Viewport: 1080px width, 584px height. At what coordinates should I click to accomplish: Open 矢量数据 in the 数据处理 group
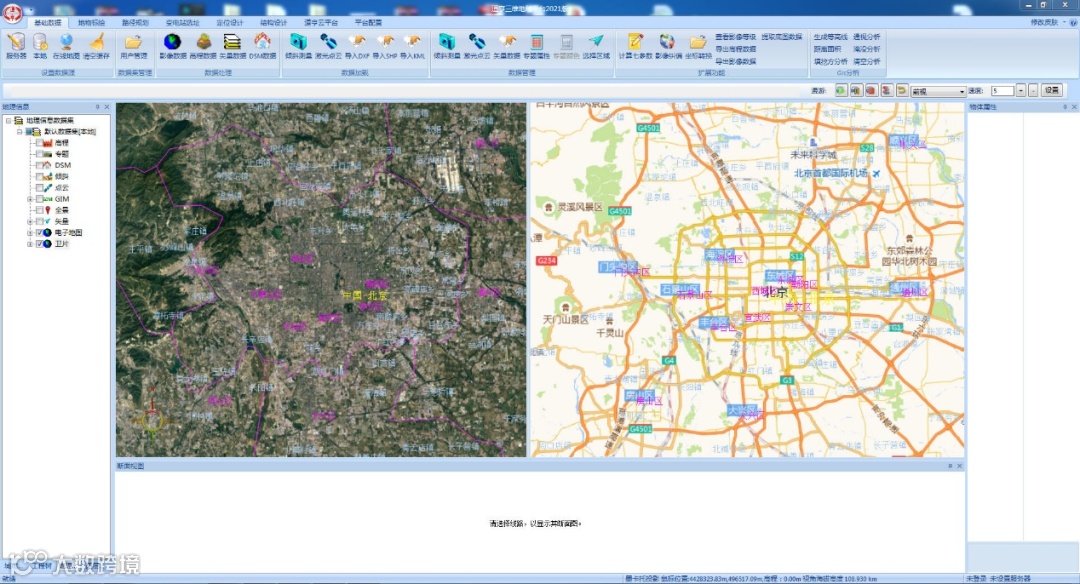[232, 46]
